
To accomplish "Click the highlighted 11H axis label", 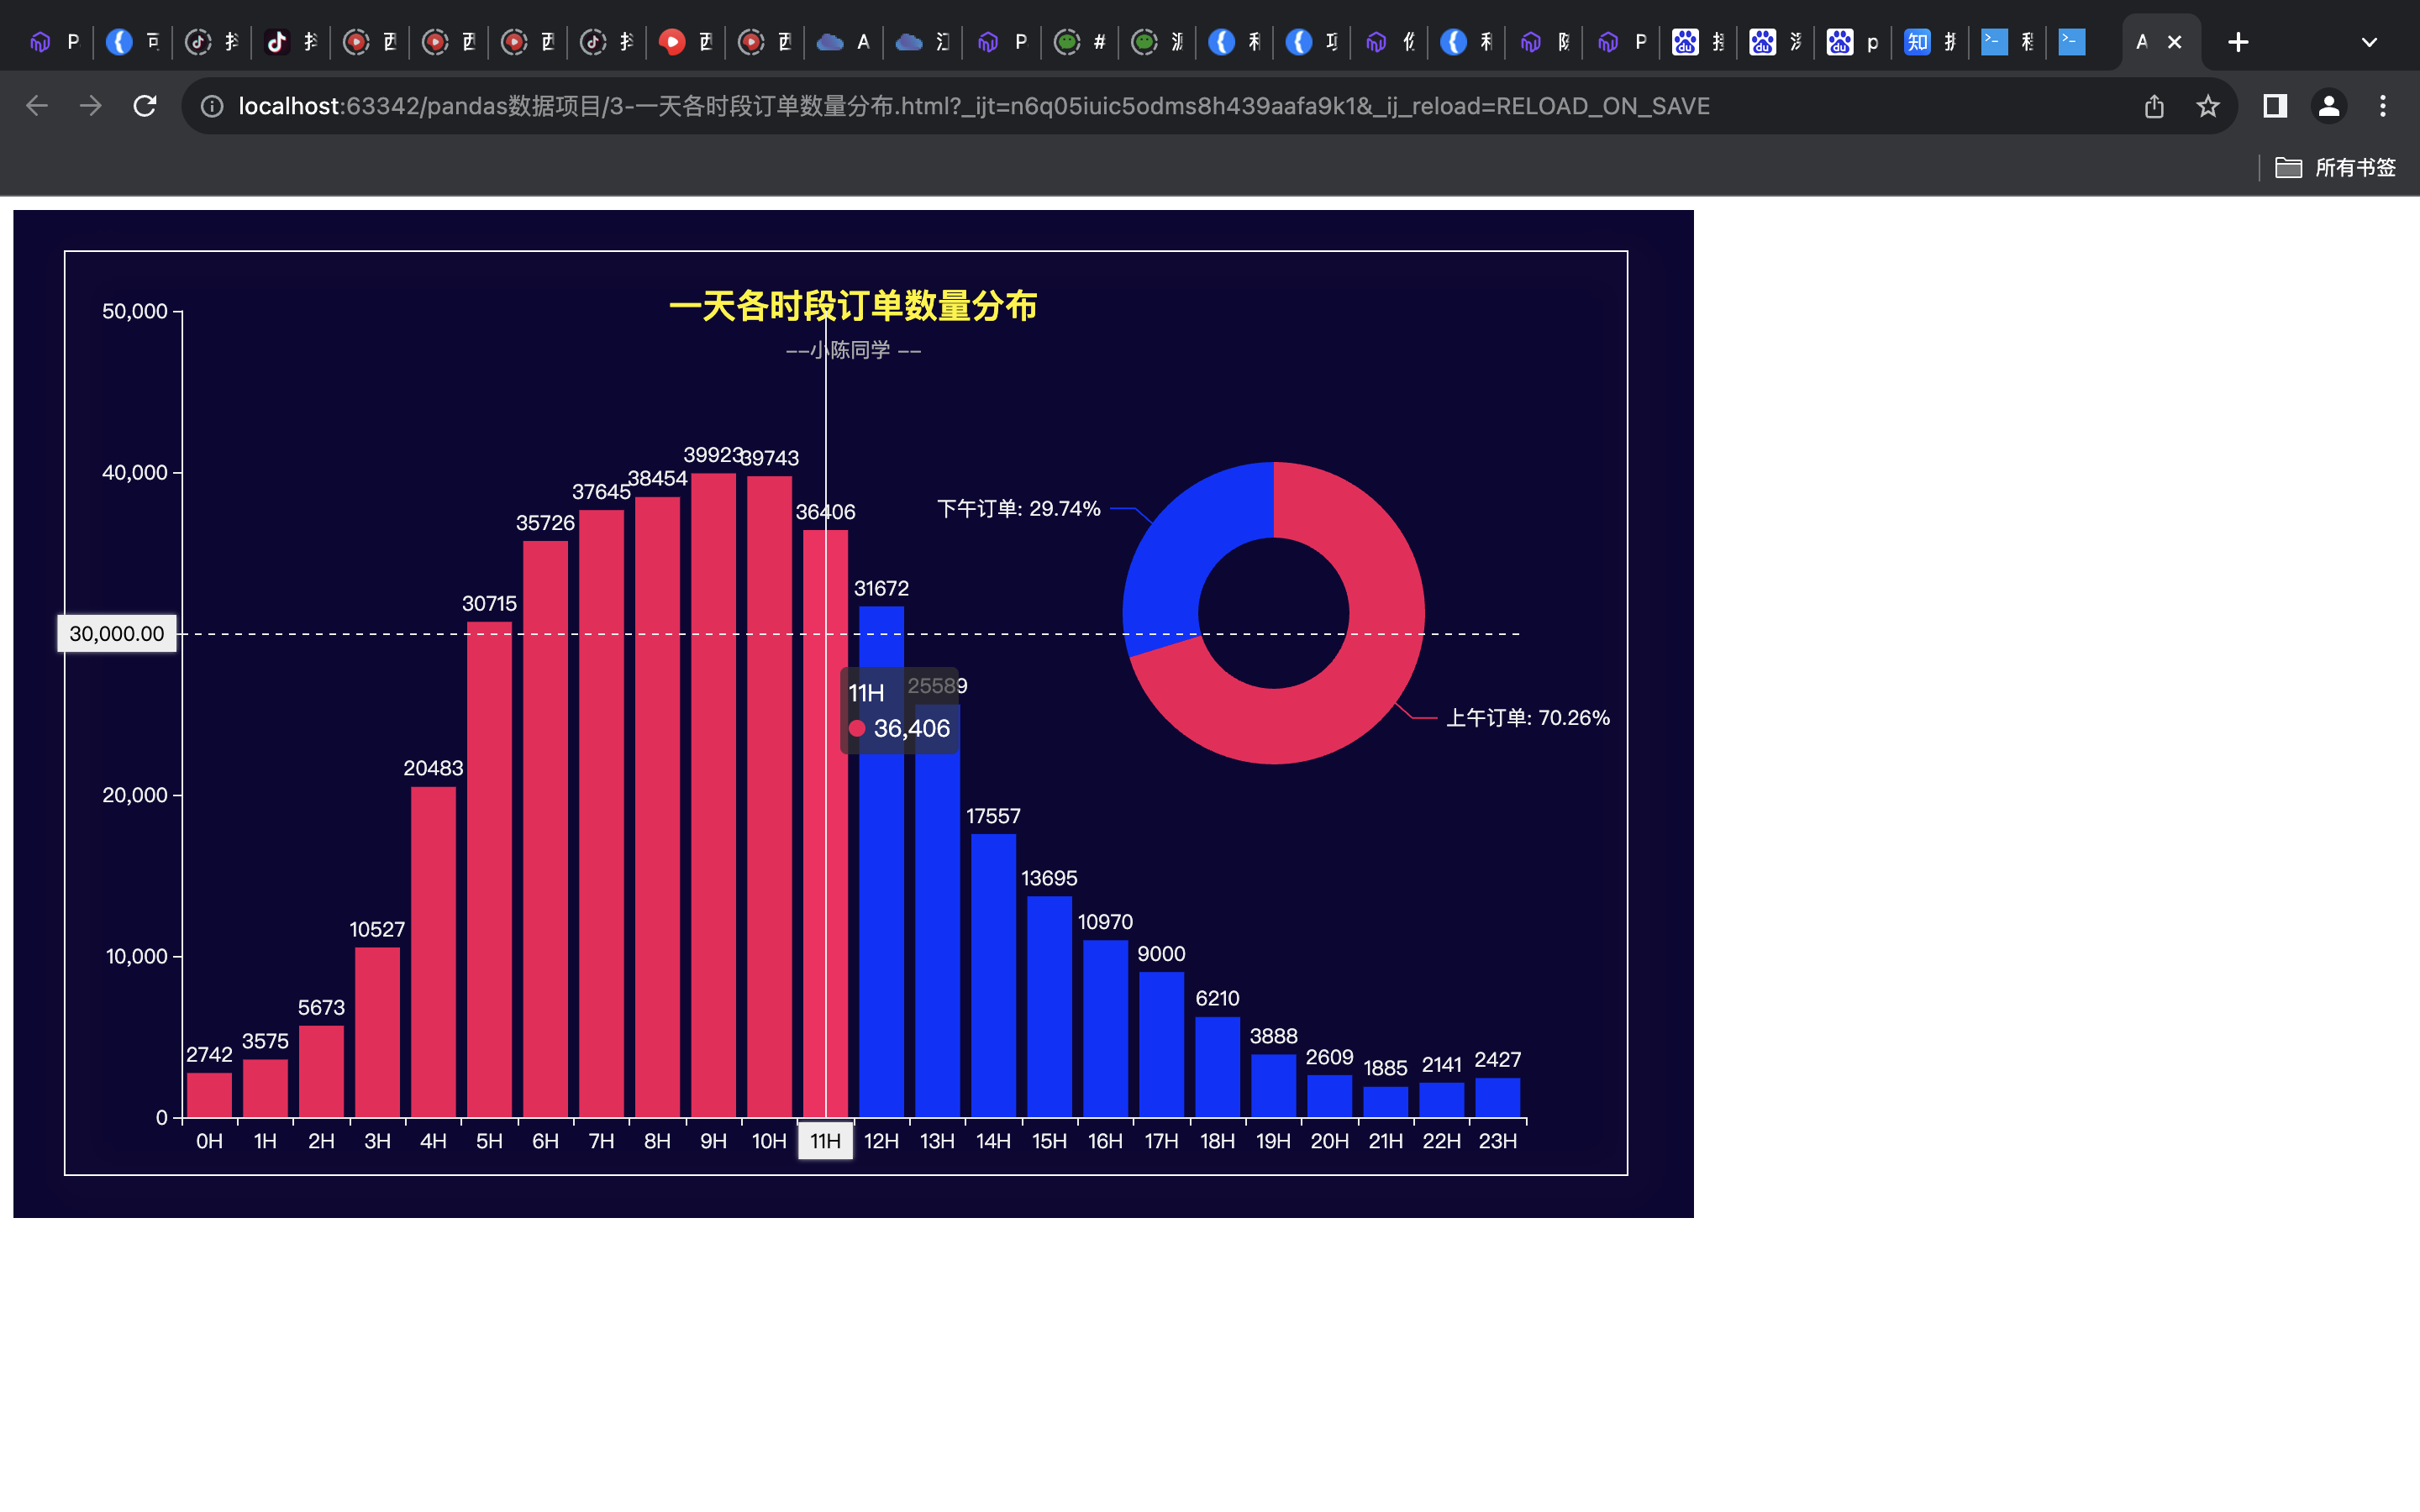I will tap(825, 1141).
